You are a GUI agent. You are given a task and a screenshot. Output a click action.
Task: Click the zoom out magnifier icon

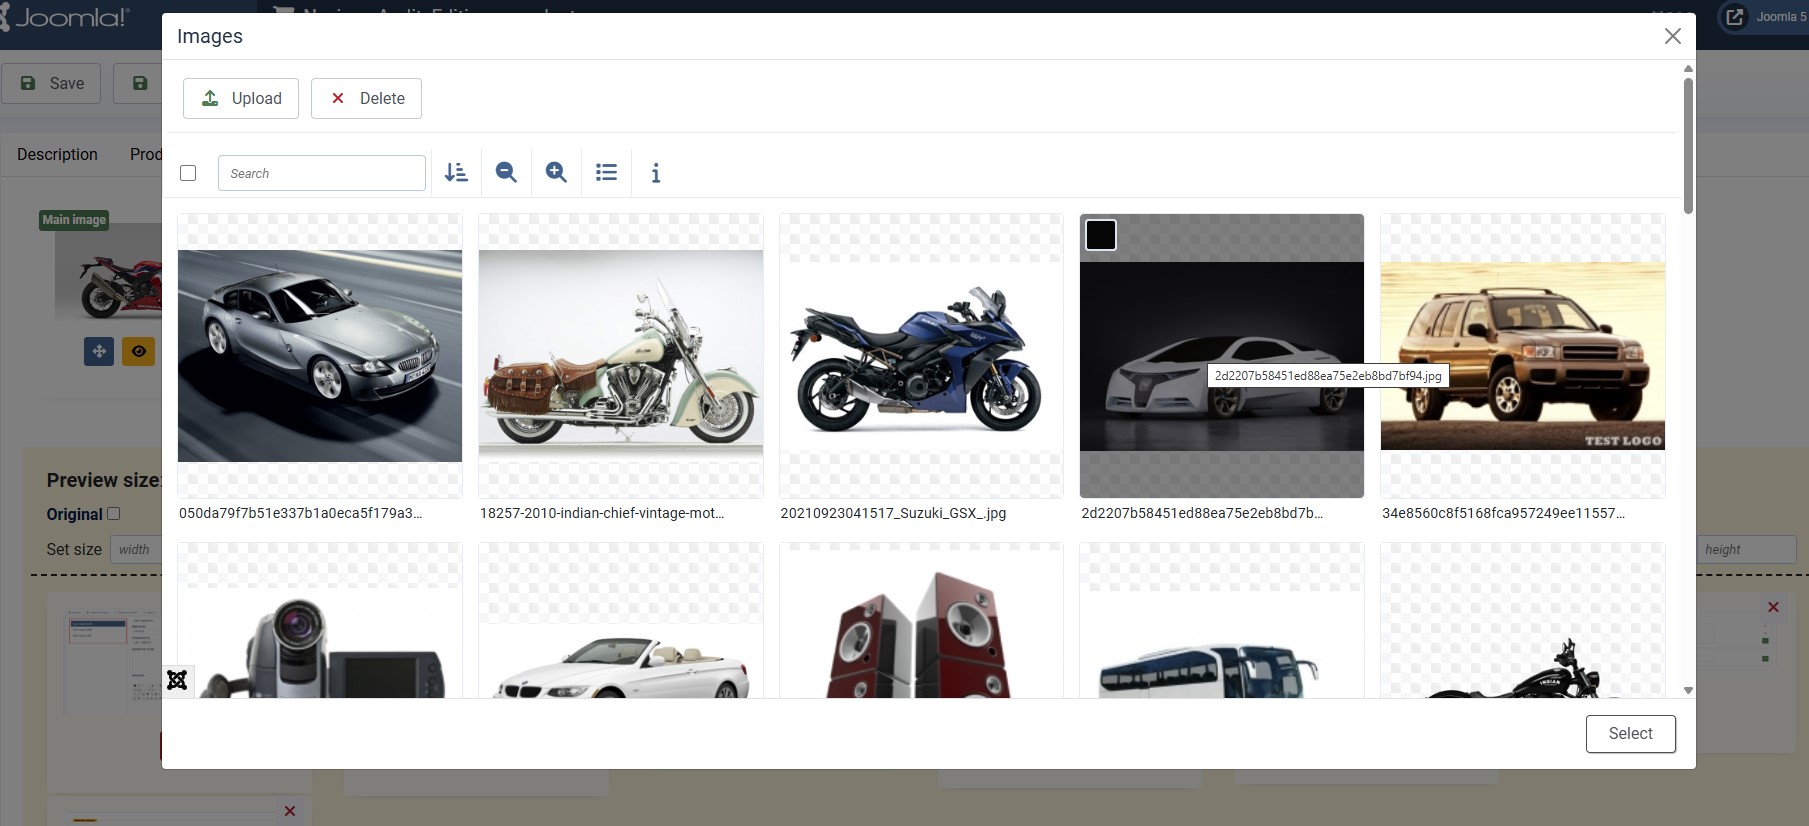click(506, 173)
